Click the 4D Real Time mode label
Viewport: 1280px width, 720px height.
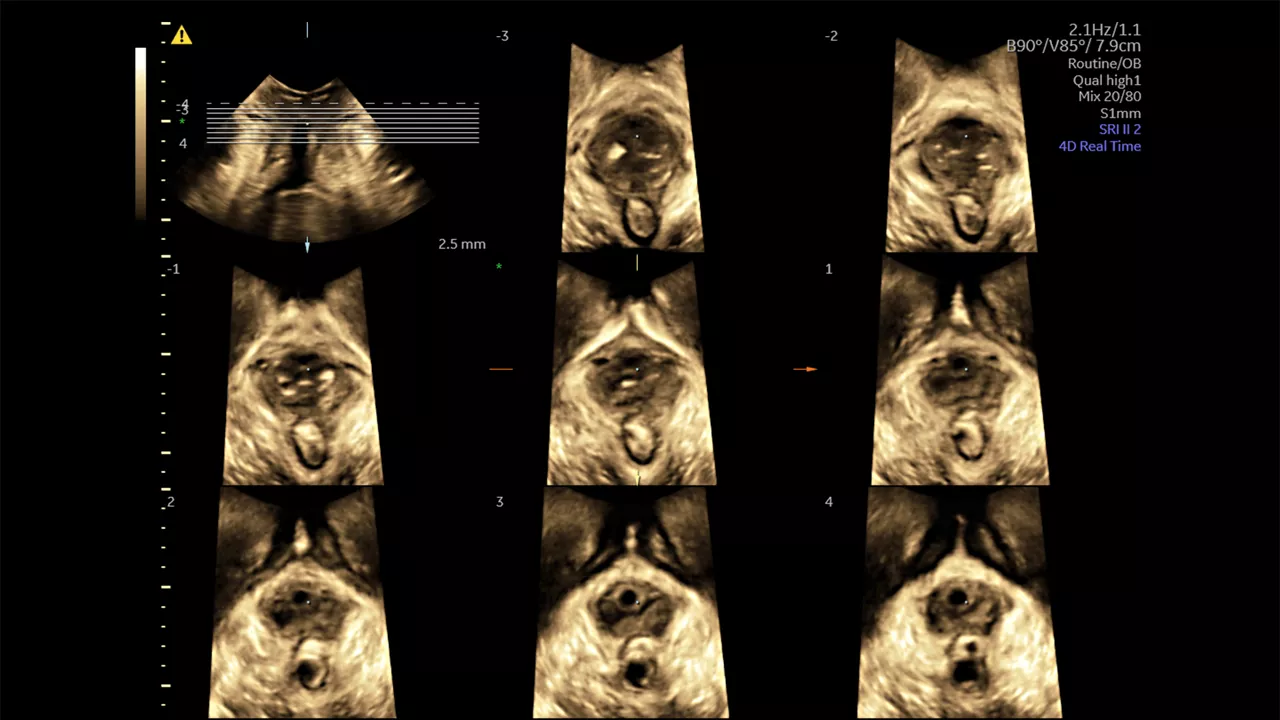click(1100, 146)
